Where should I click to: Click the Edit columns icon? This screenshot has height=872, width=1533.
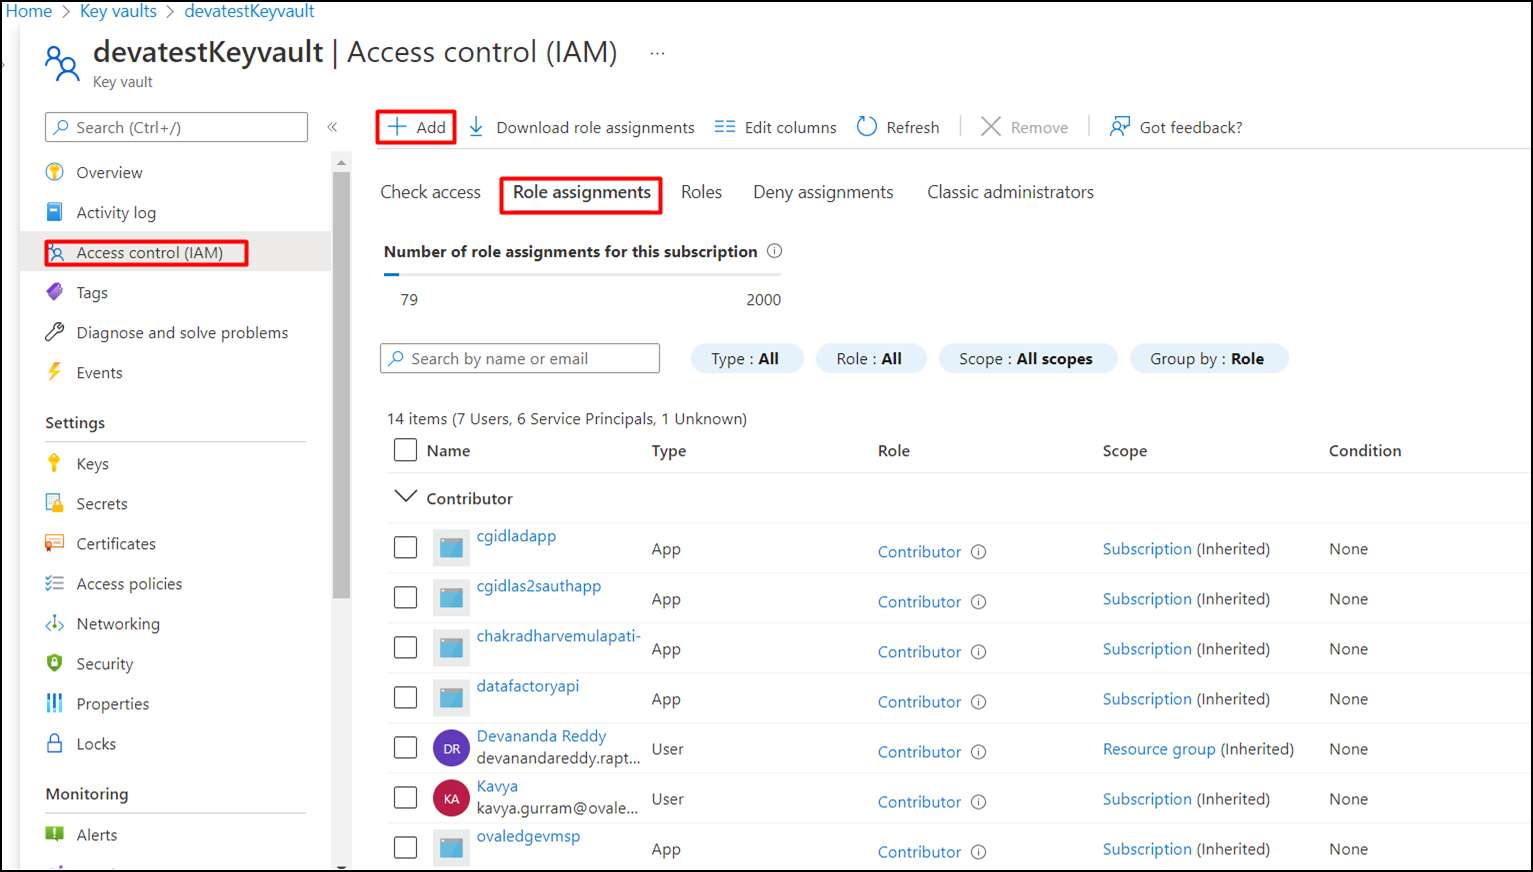(725, 127)
